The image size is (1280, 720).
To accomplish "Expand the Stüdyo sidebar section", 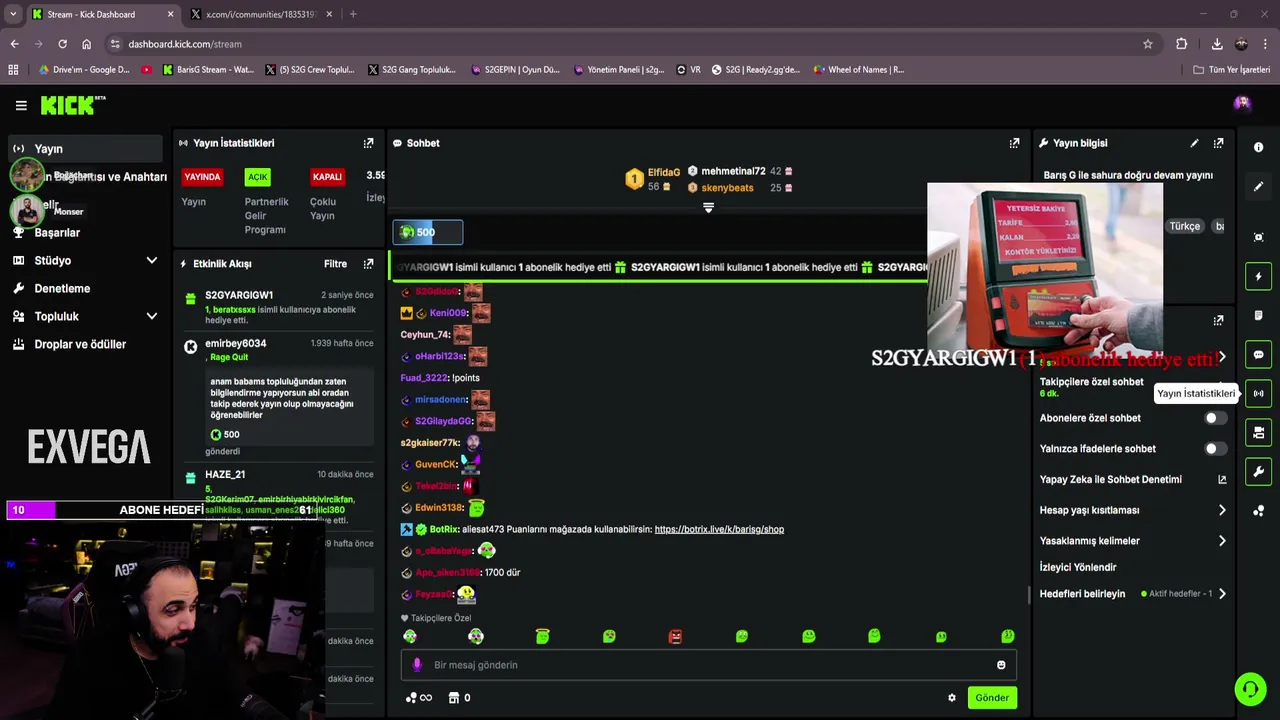I will [x=152, y=260].
